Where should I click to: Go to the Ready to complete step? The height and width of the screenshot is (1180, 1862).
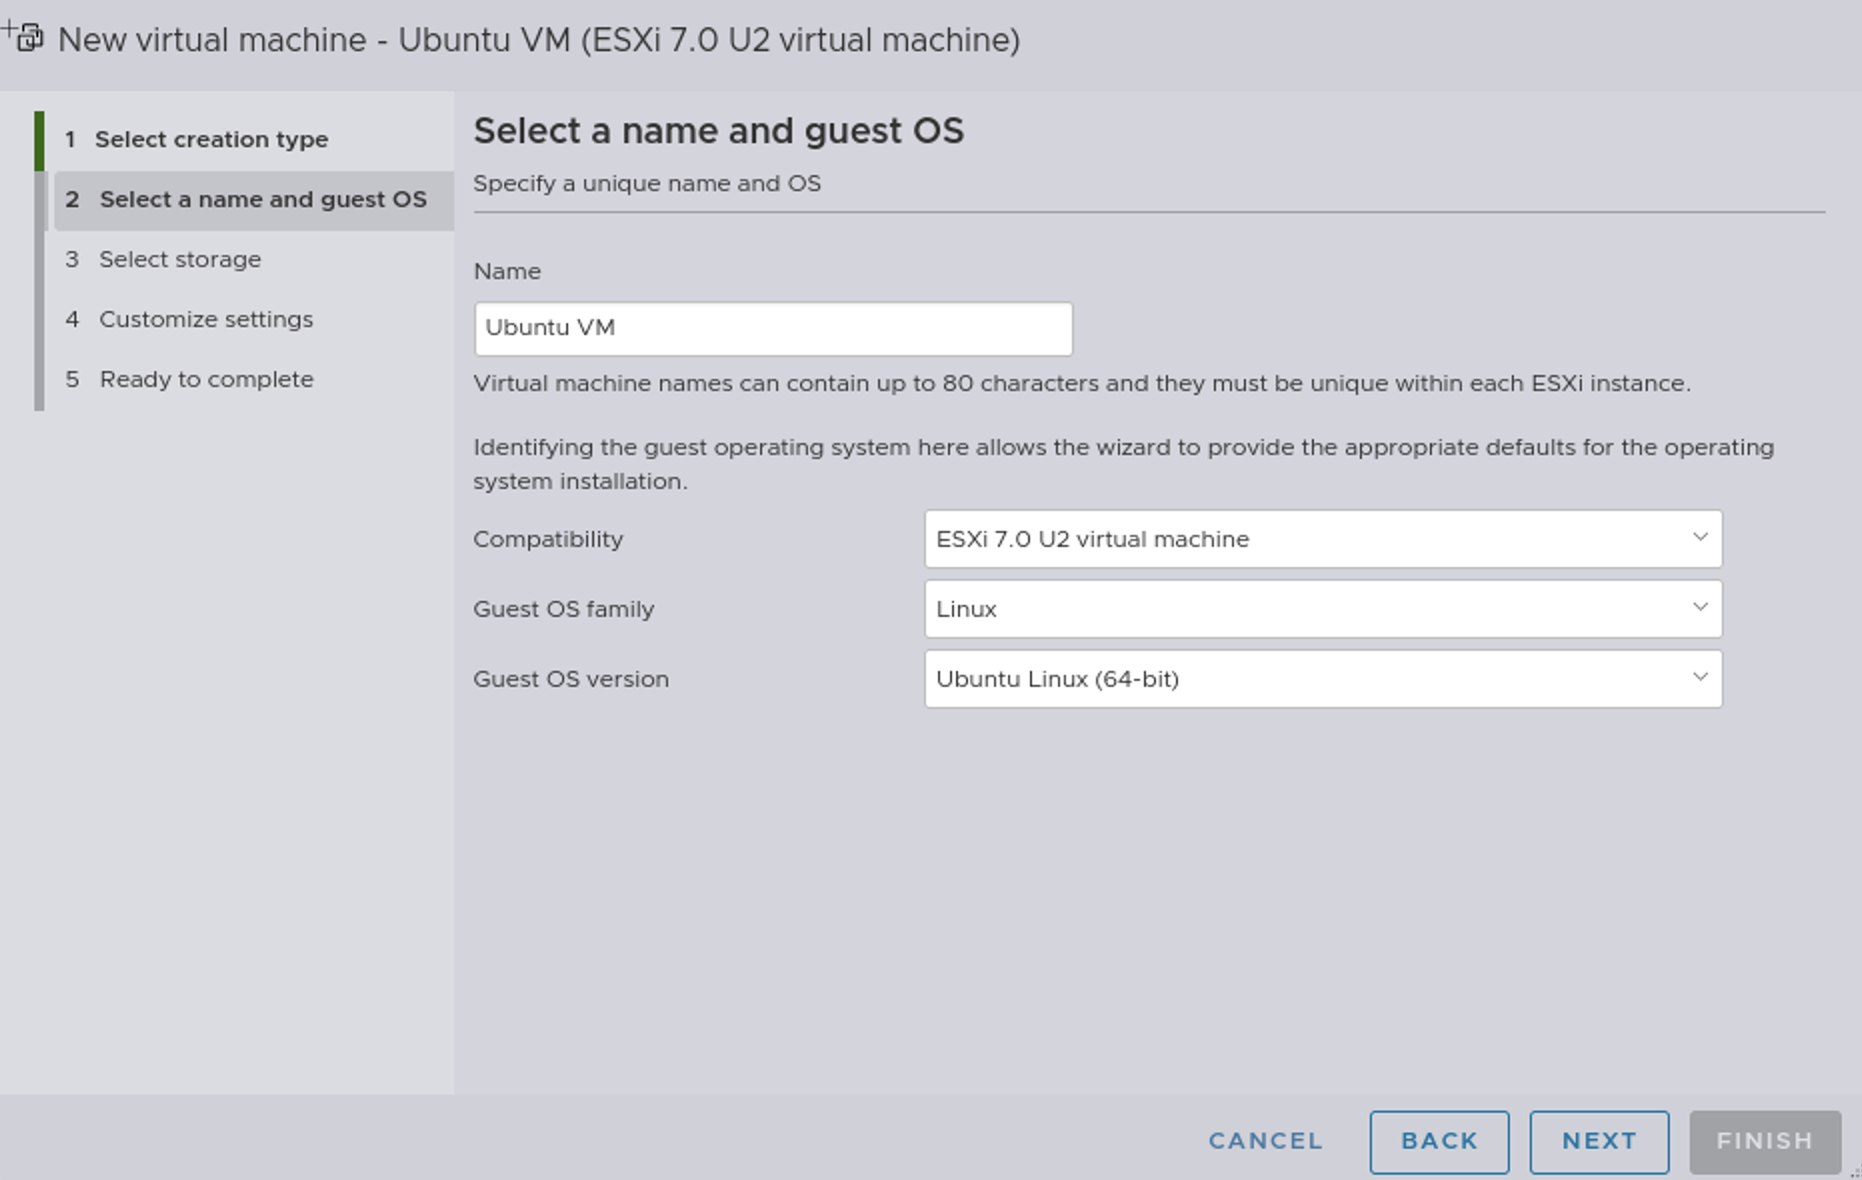pos(206,379)
